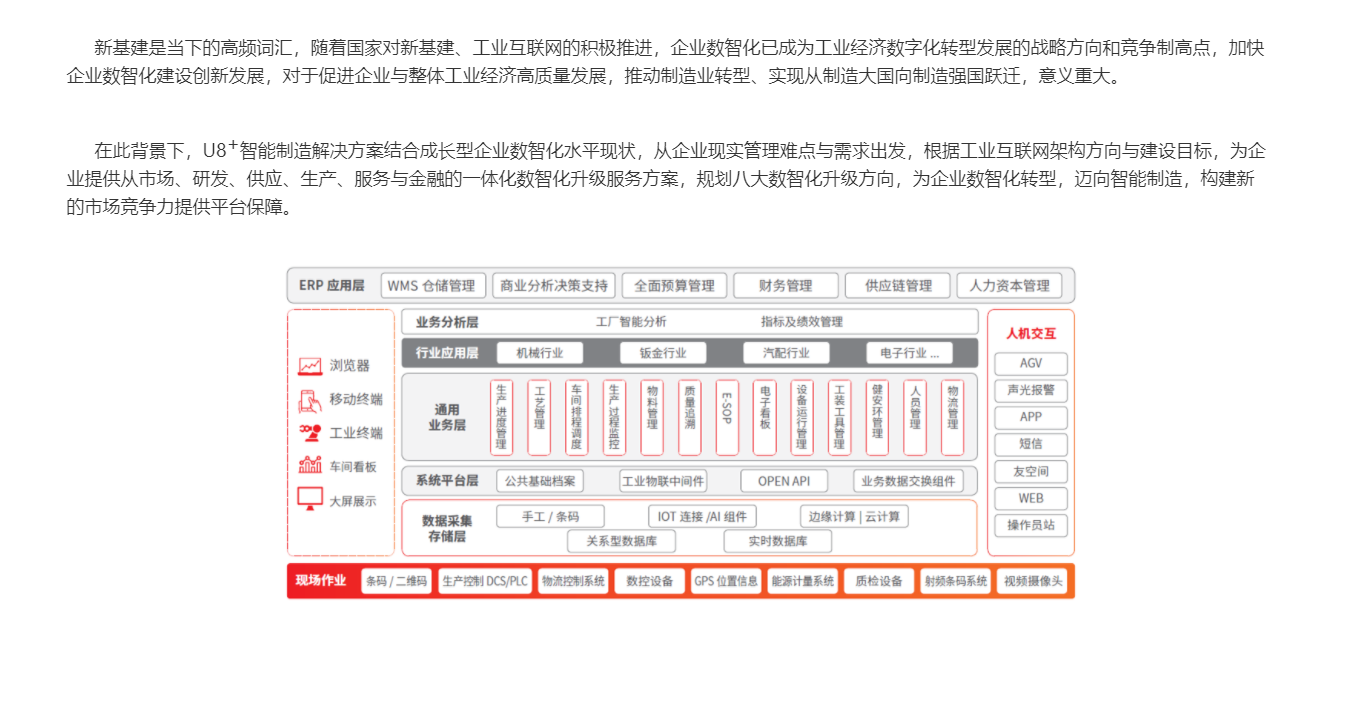The width and height of the screenshot is (1348, 721).
Task: Click the 工业终端 icon
Action: (310, 433)
